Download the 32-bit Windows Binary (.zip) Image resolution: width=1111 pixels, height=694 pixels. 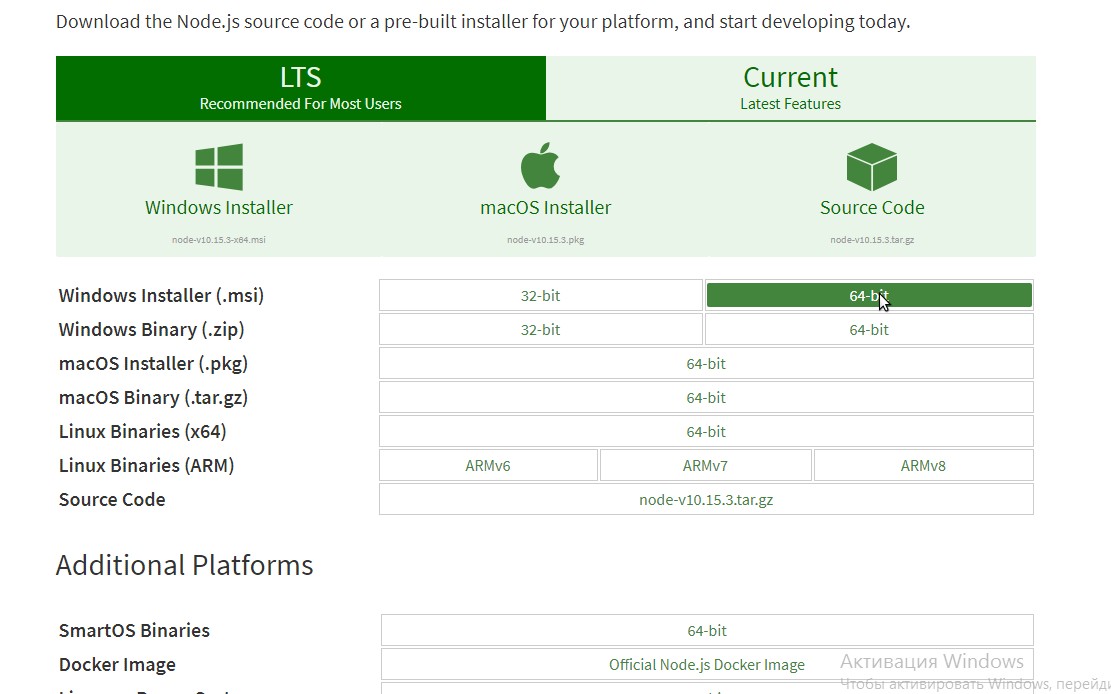[x=541, y=330]
